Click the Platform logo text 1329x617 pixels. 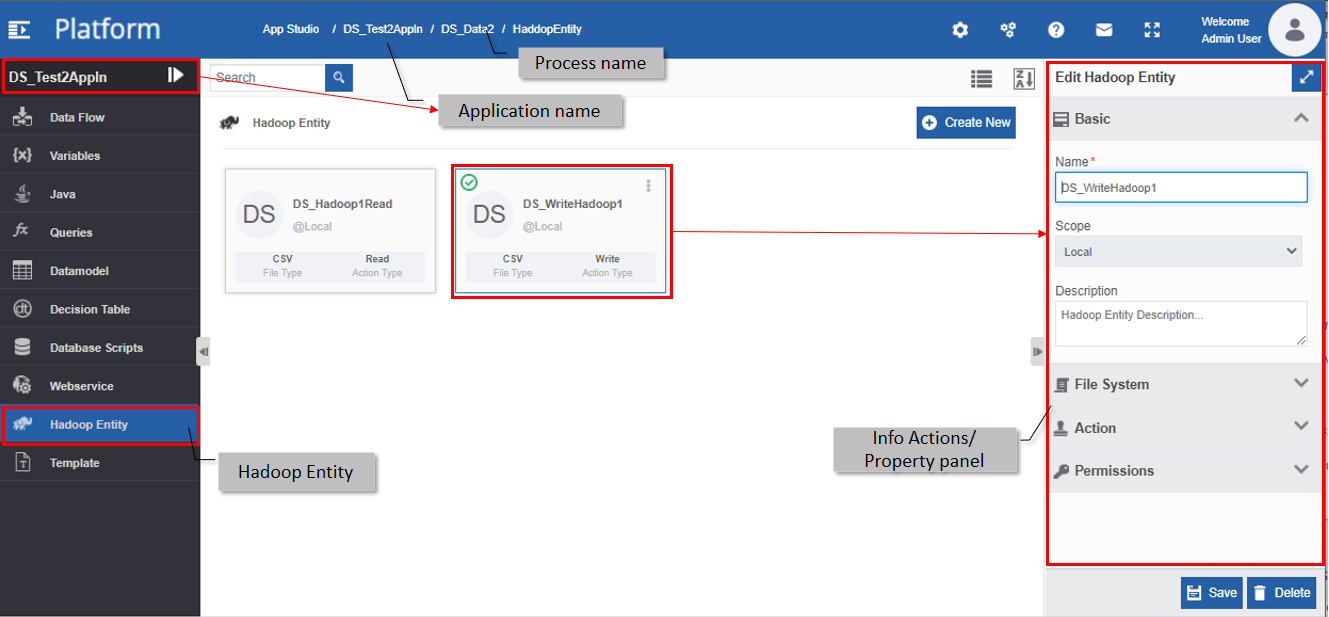pos(107,29)
